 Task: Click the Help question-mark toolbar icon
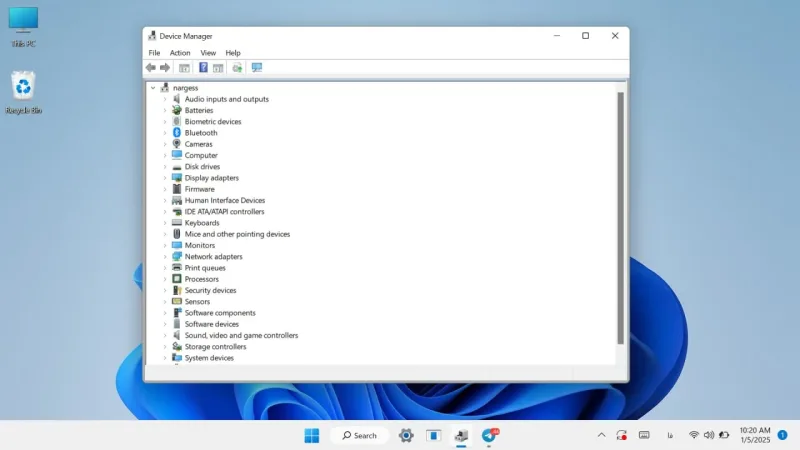(x=203, y=67)
